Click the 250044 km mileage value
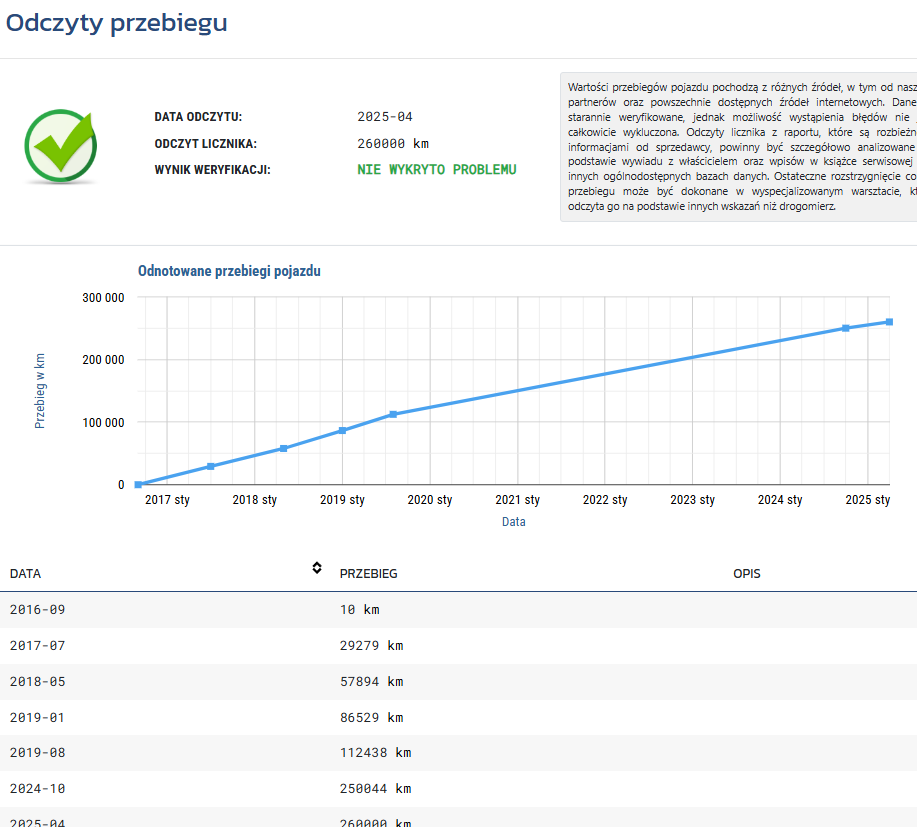Screen dimensions: 917x827 (375, 789)
